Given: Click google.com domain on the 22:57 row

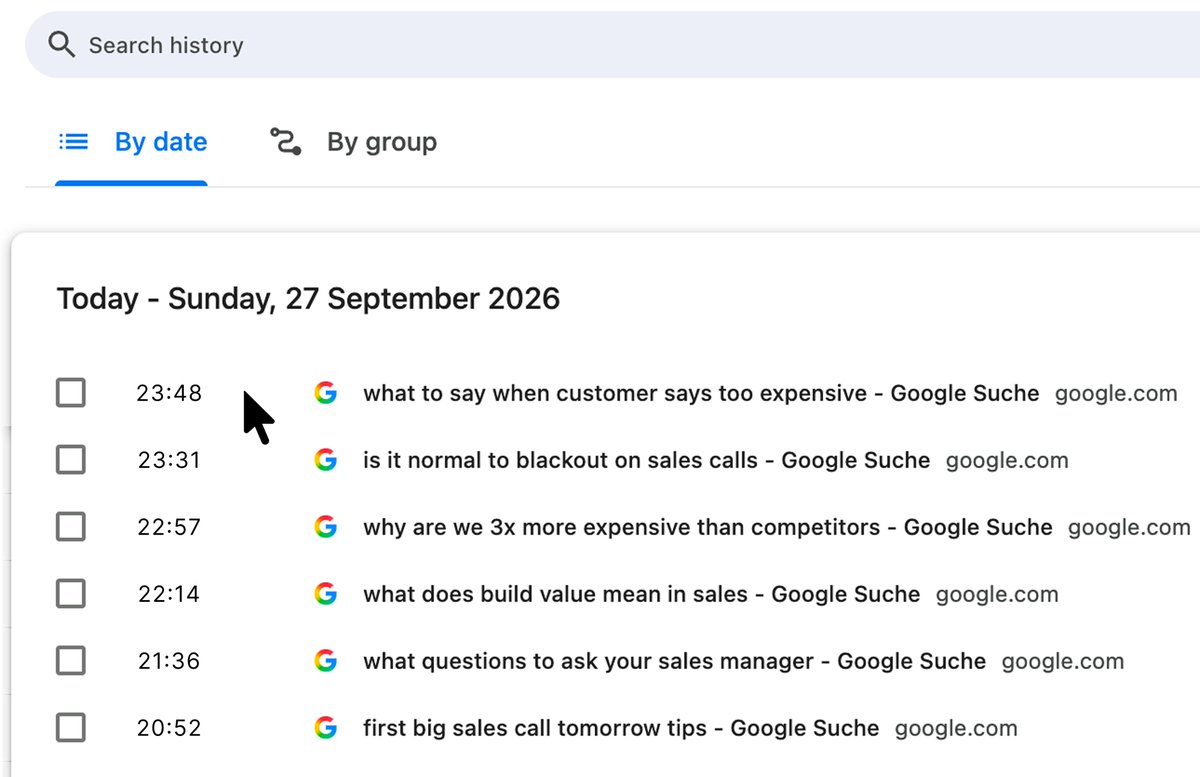Looking at the screenshot, I should (1129, 528).
